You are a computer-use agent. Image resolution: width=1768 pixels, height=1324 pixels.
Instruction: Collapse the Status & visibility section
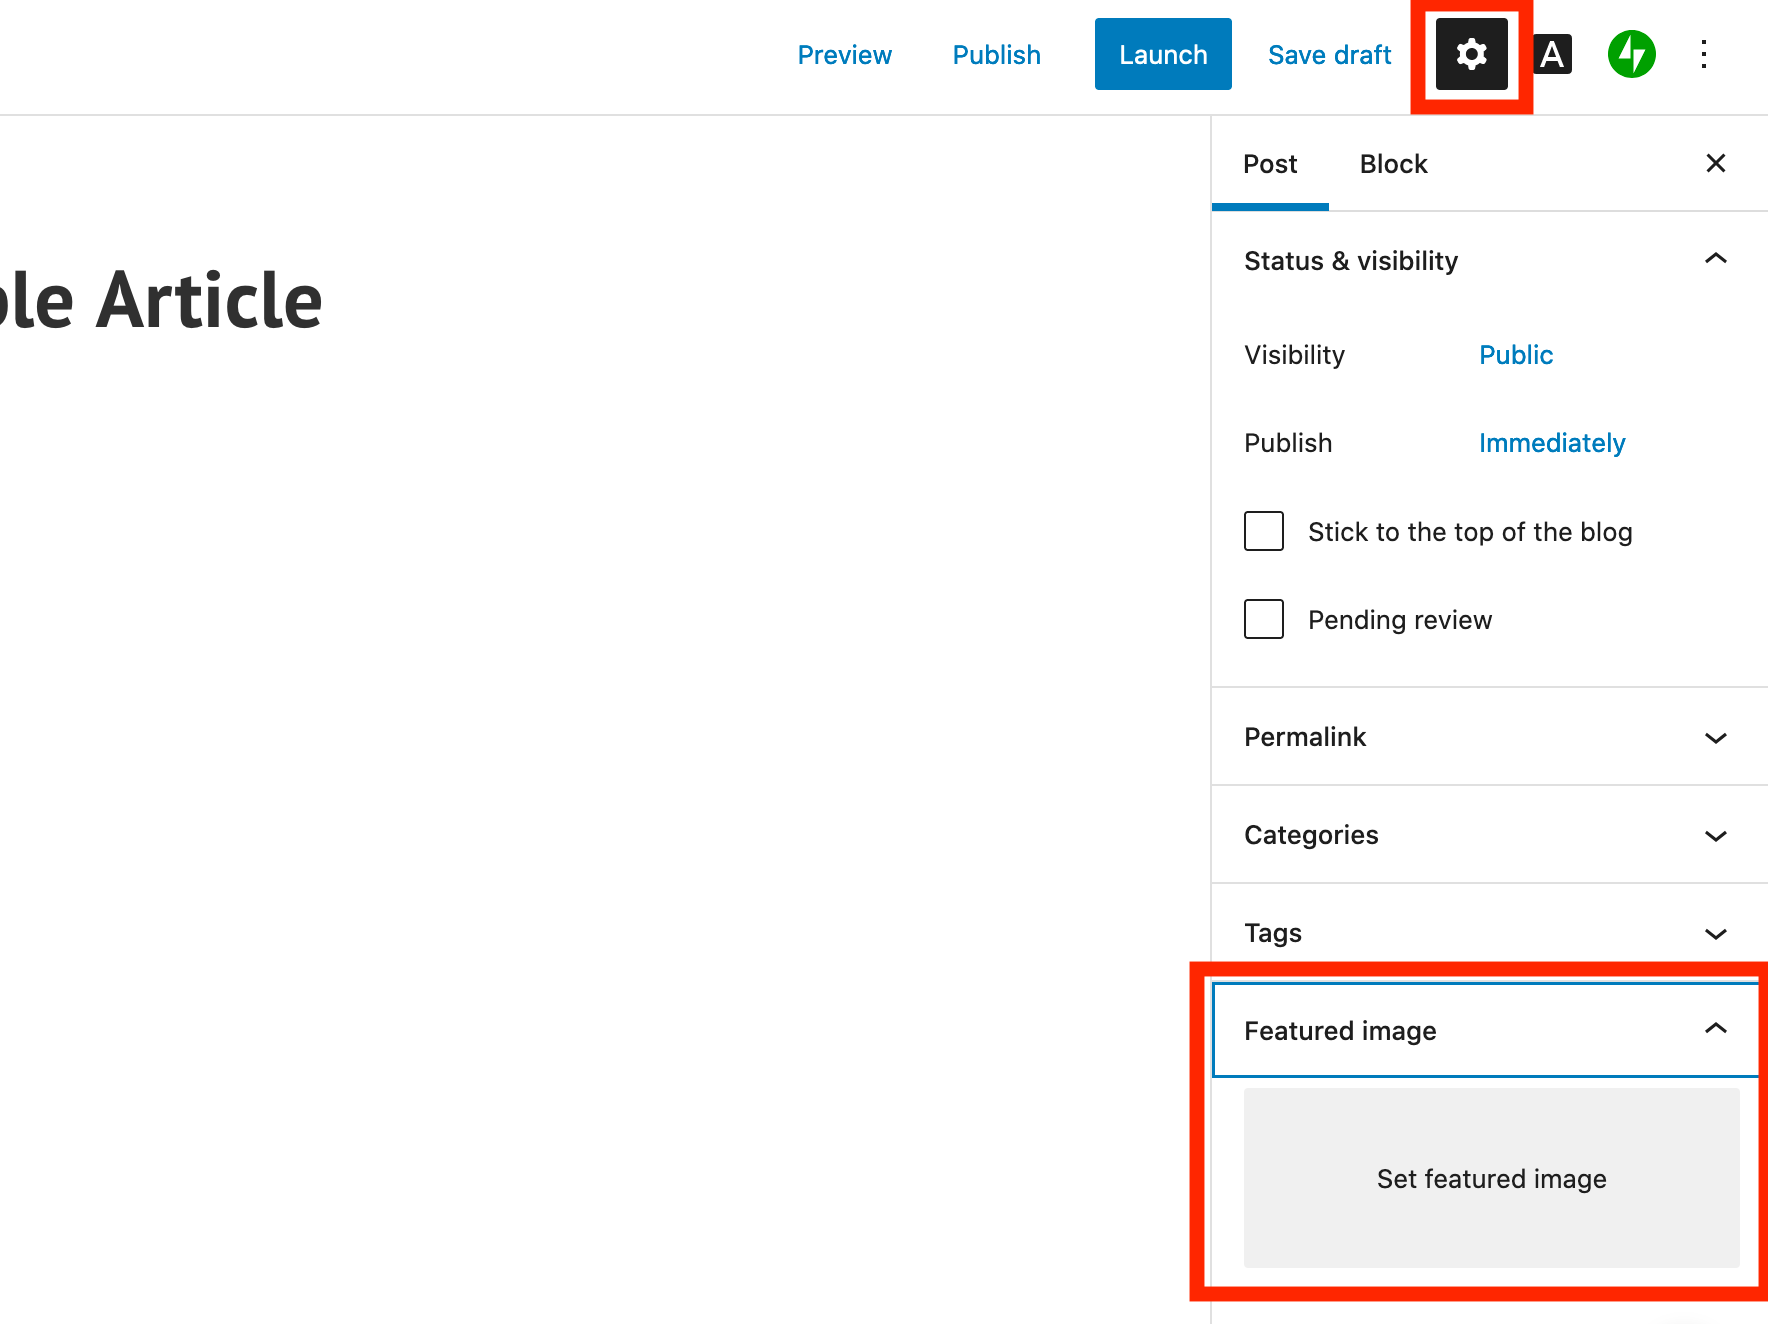pos(1715,260)
